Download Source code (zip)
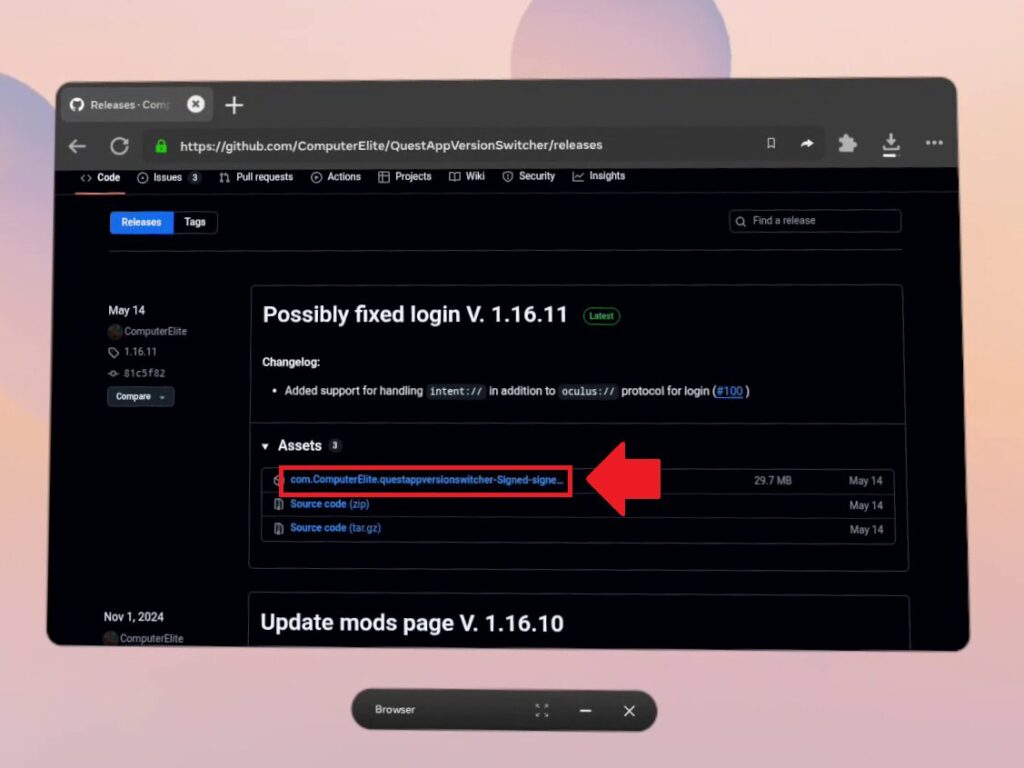Image resolution: width=1024 pixels, height=768 pixels. coord(329,504)
